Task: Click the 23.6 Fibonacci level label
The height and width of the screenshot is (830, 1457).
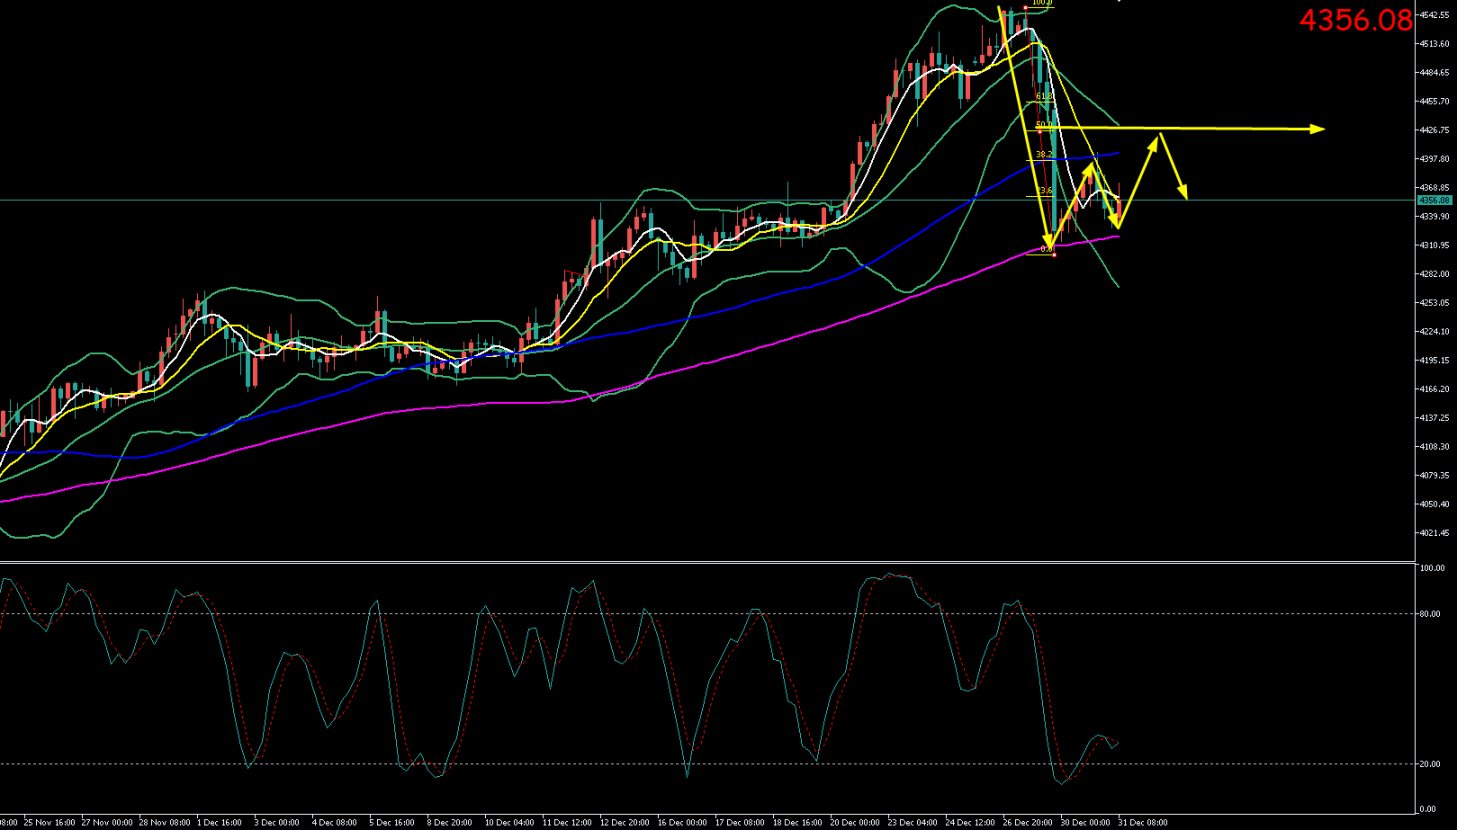Action: pyautogui.click(x=1043, y=190)
